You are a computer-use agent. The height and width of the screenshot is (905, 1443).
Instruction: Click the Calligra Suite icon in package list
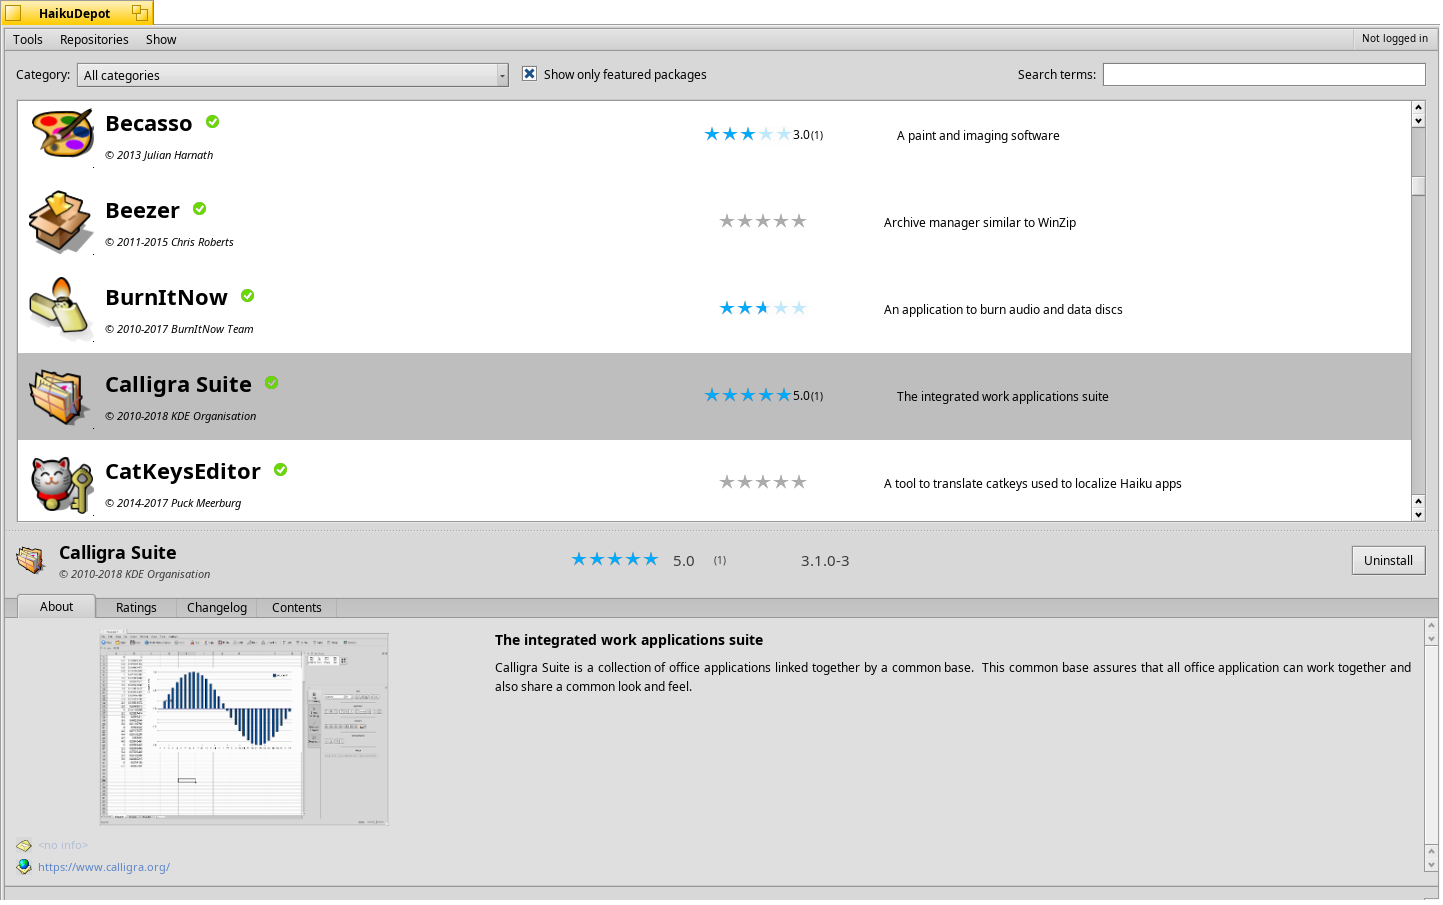(x=60, y=396)
